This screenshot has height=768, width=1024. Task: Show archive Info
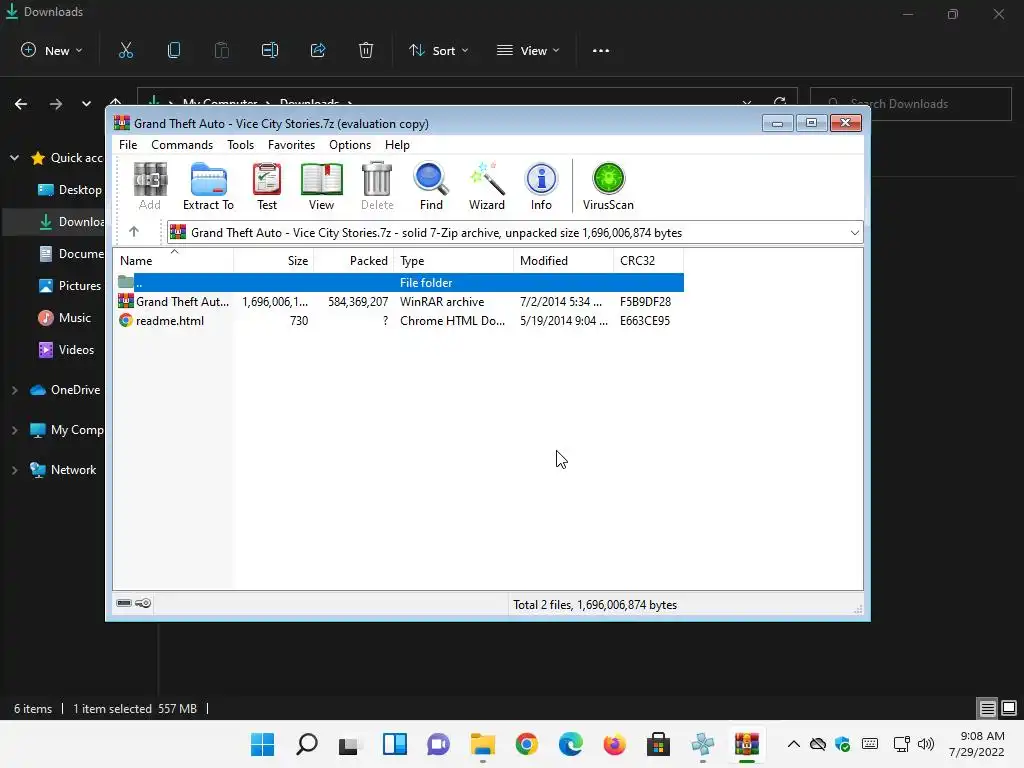point(541,186)
